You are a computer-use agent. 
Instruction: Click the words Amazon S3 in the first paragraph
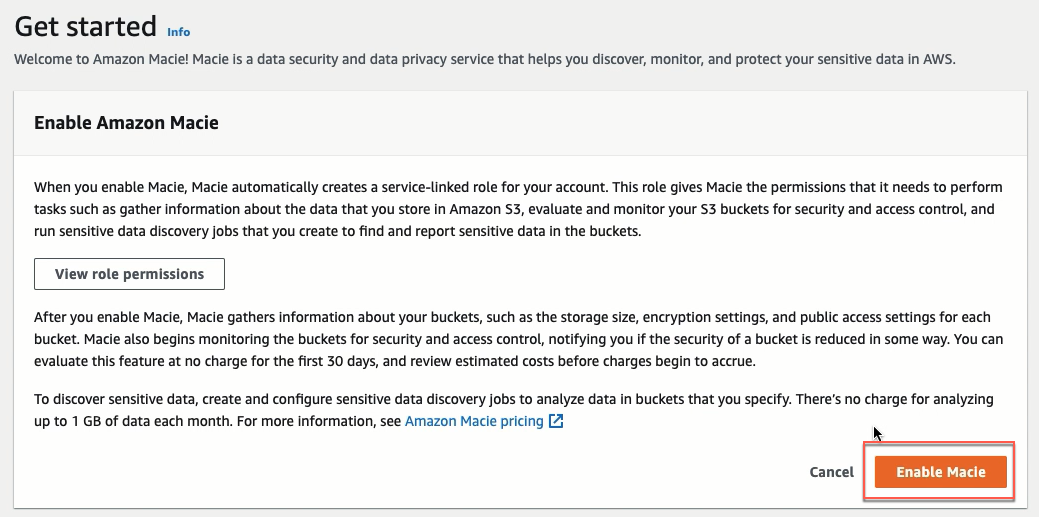pyautogui.click(x=482, y=209)
